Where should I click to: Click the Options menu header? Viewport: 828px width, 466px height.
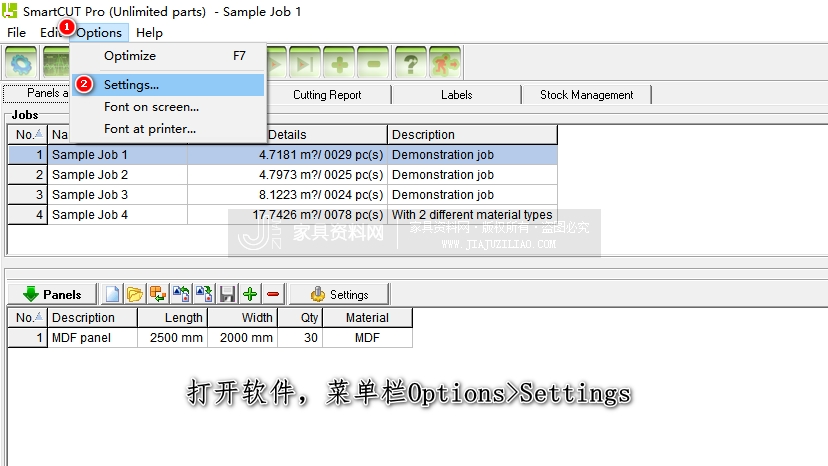(99, 33)
